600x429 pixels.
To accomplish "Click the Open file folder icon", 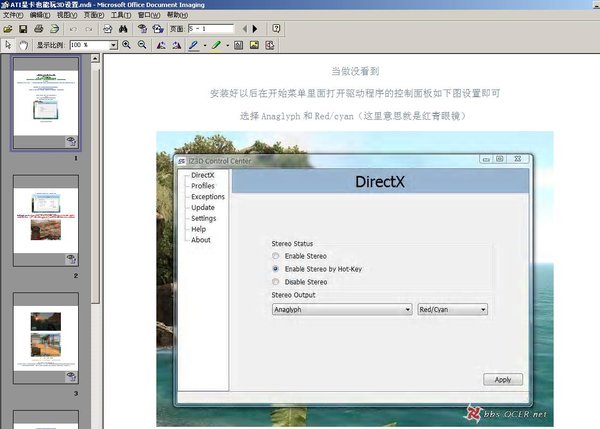I will (x=8, y=29).
